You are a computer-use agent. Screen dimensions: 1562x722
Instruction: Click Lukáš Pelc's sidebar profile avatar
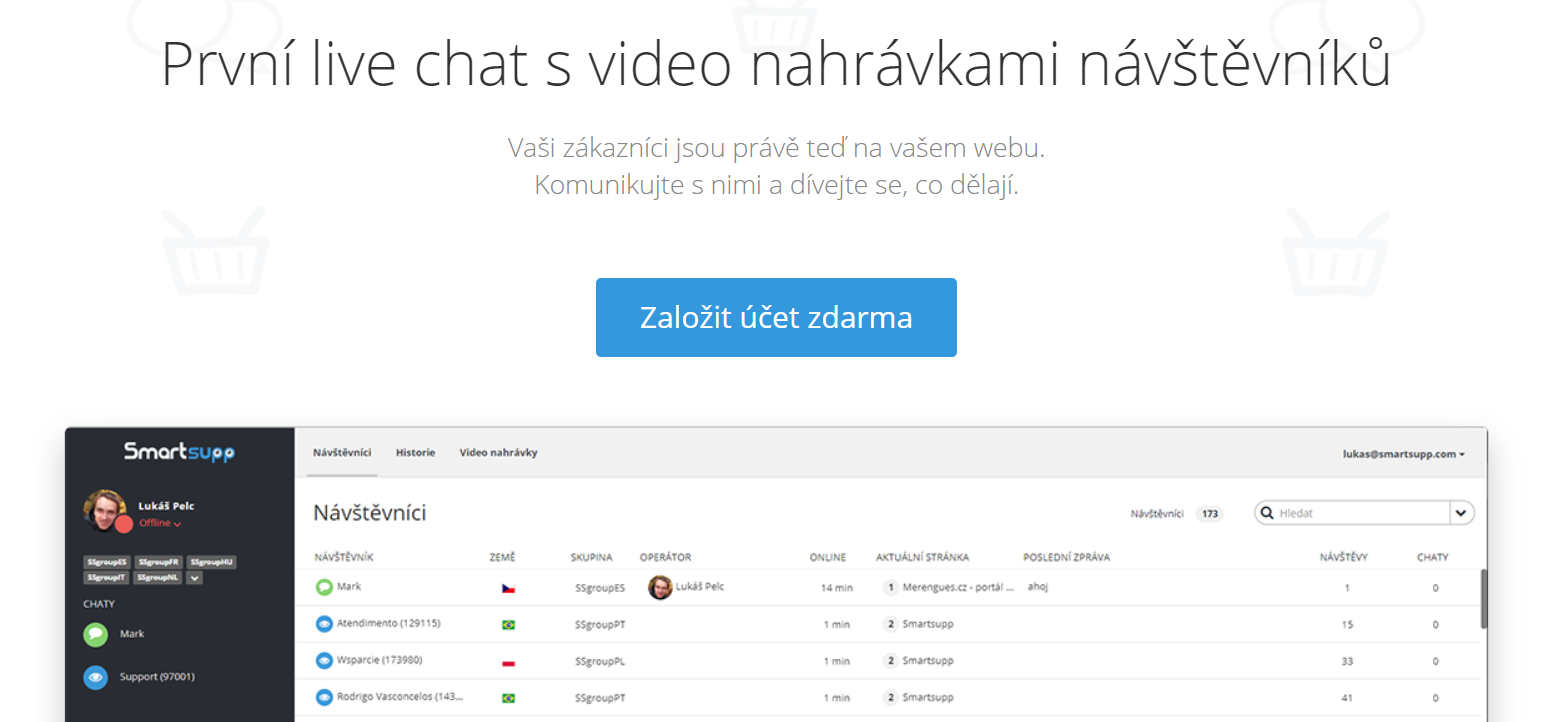[x=104, y=510]
